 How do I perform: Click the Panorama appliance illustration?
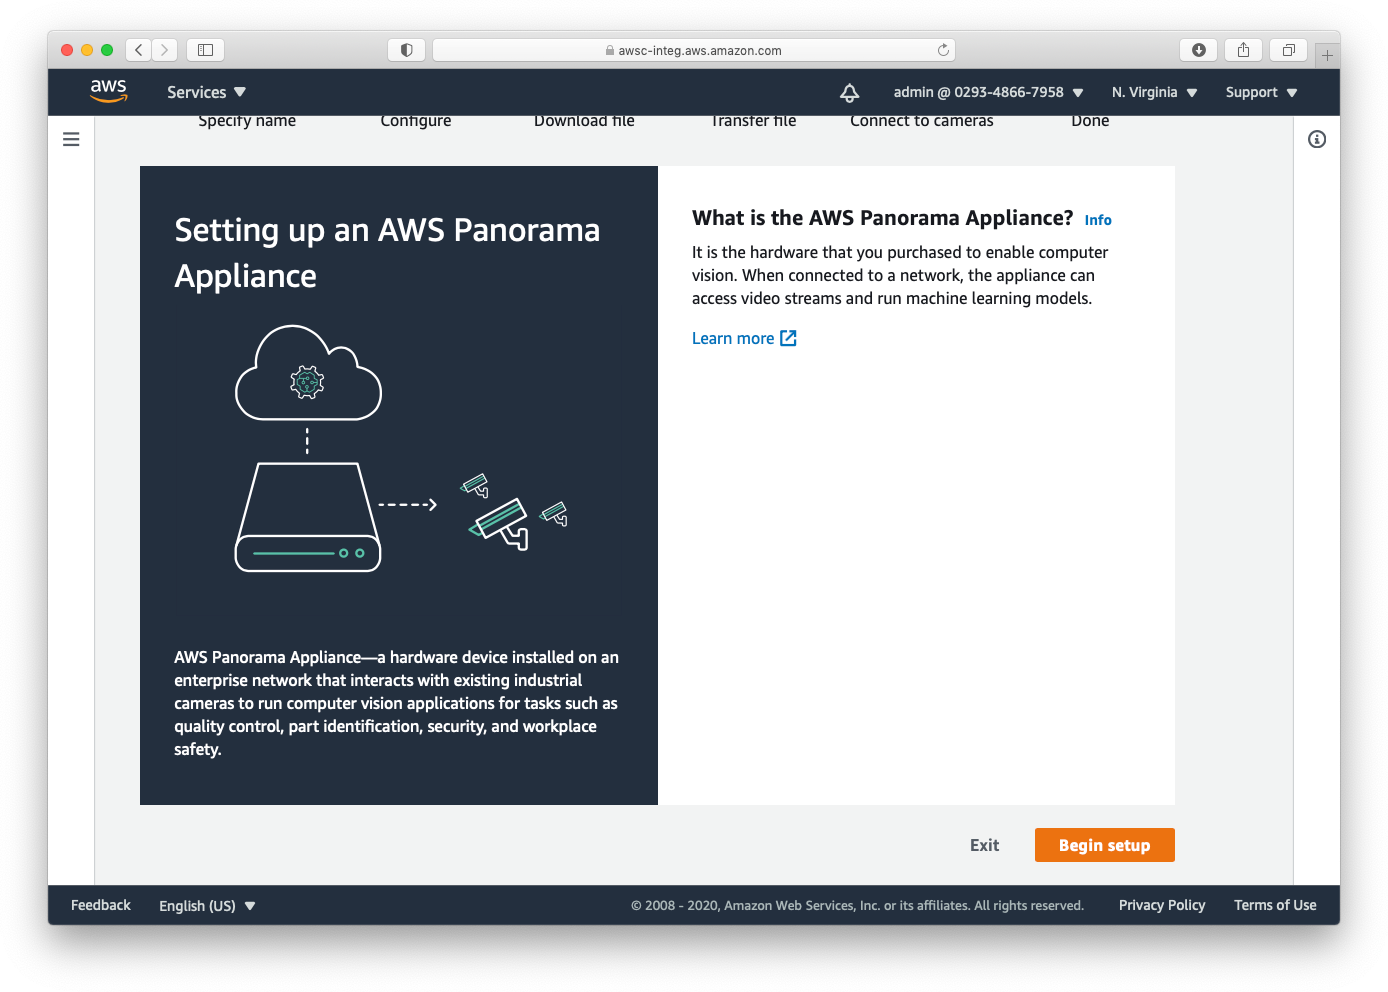(x=401, y=449)
